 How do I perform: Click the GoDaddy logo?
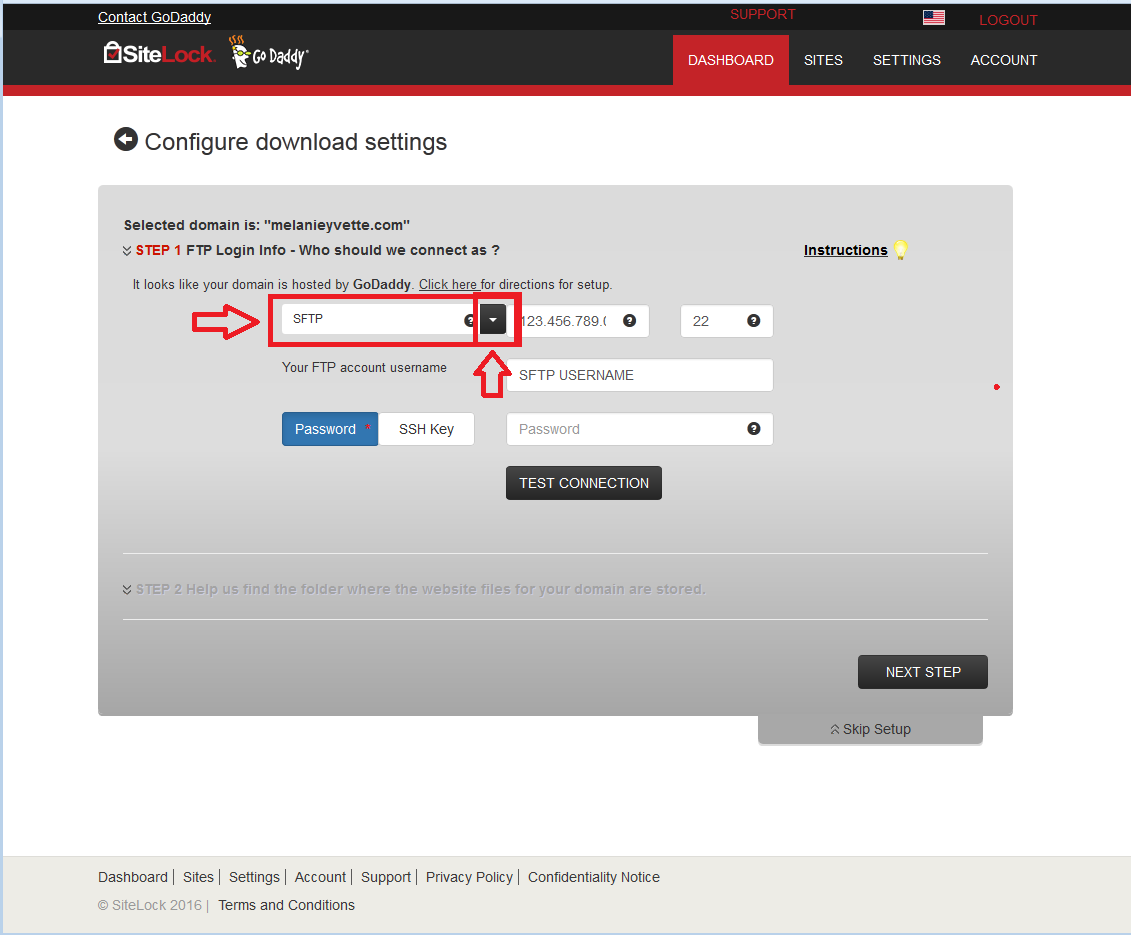pyautogui.click(x=268, y=53)
